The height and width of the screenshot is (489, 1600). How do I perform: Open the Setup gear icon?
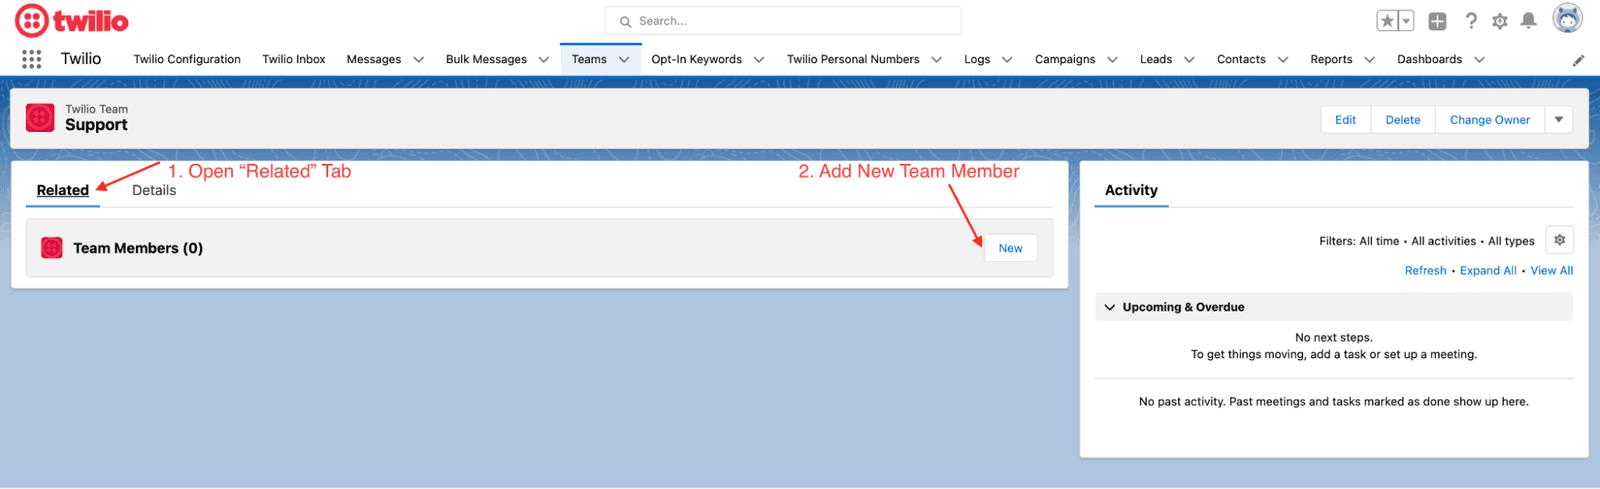[1500, 21]
